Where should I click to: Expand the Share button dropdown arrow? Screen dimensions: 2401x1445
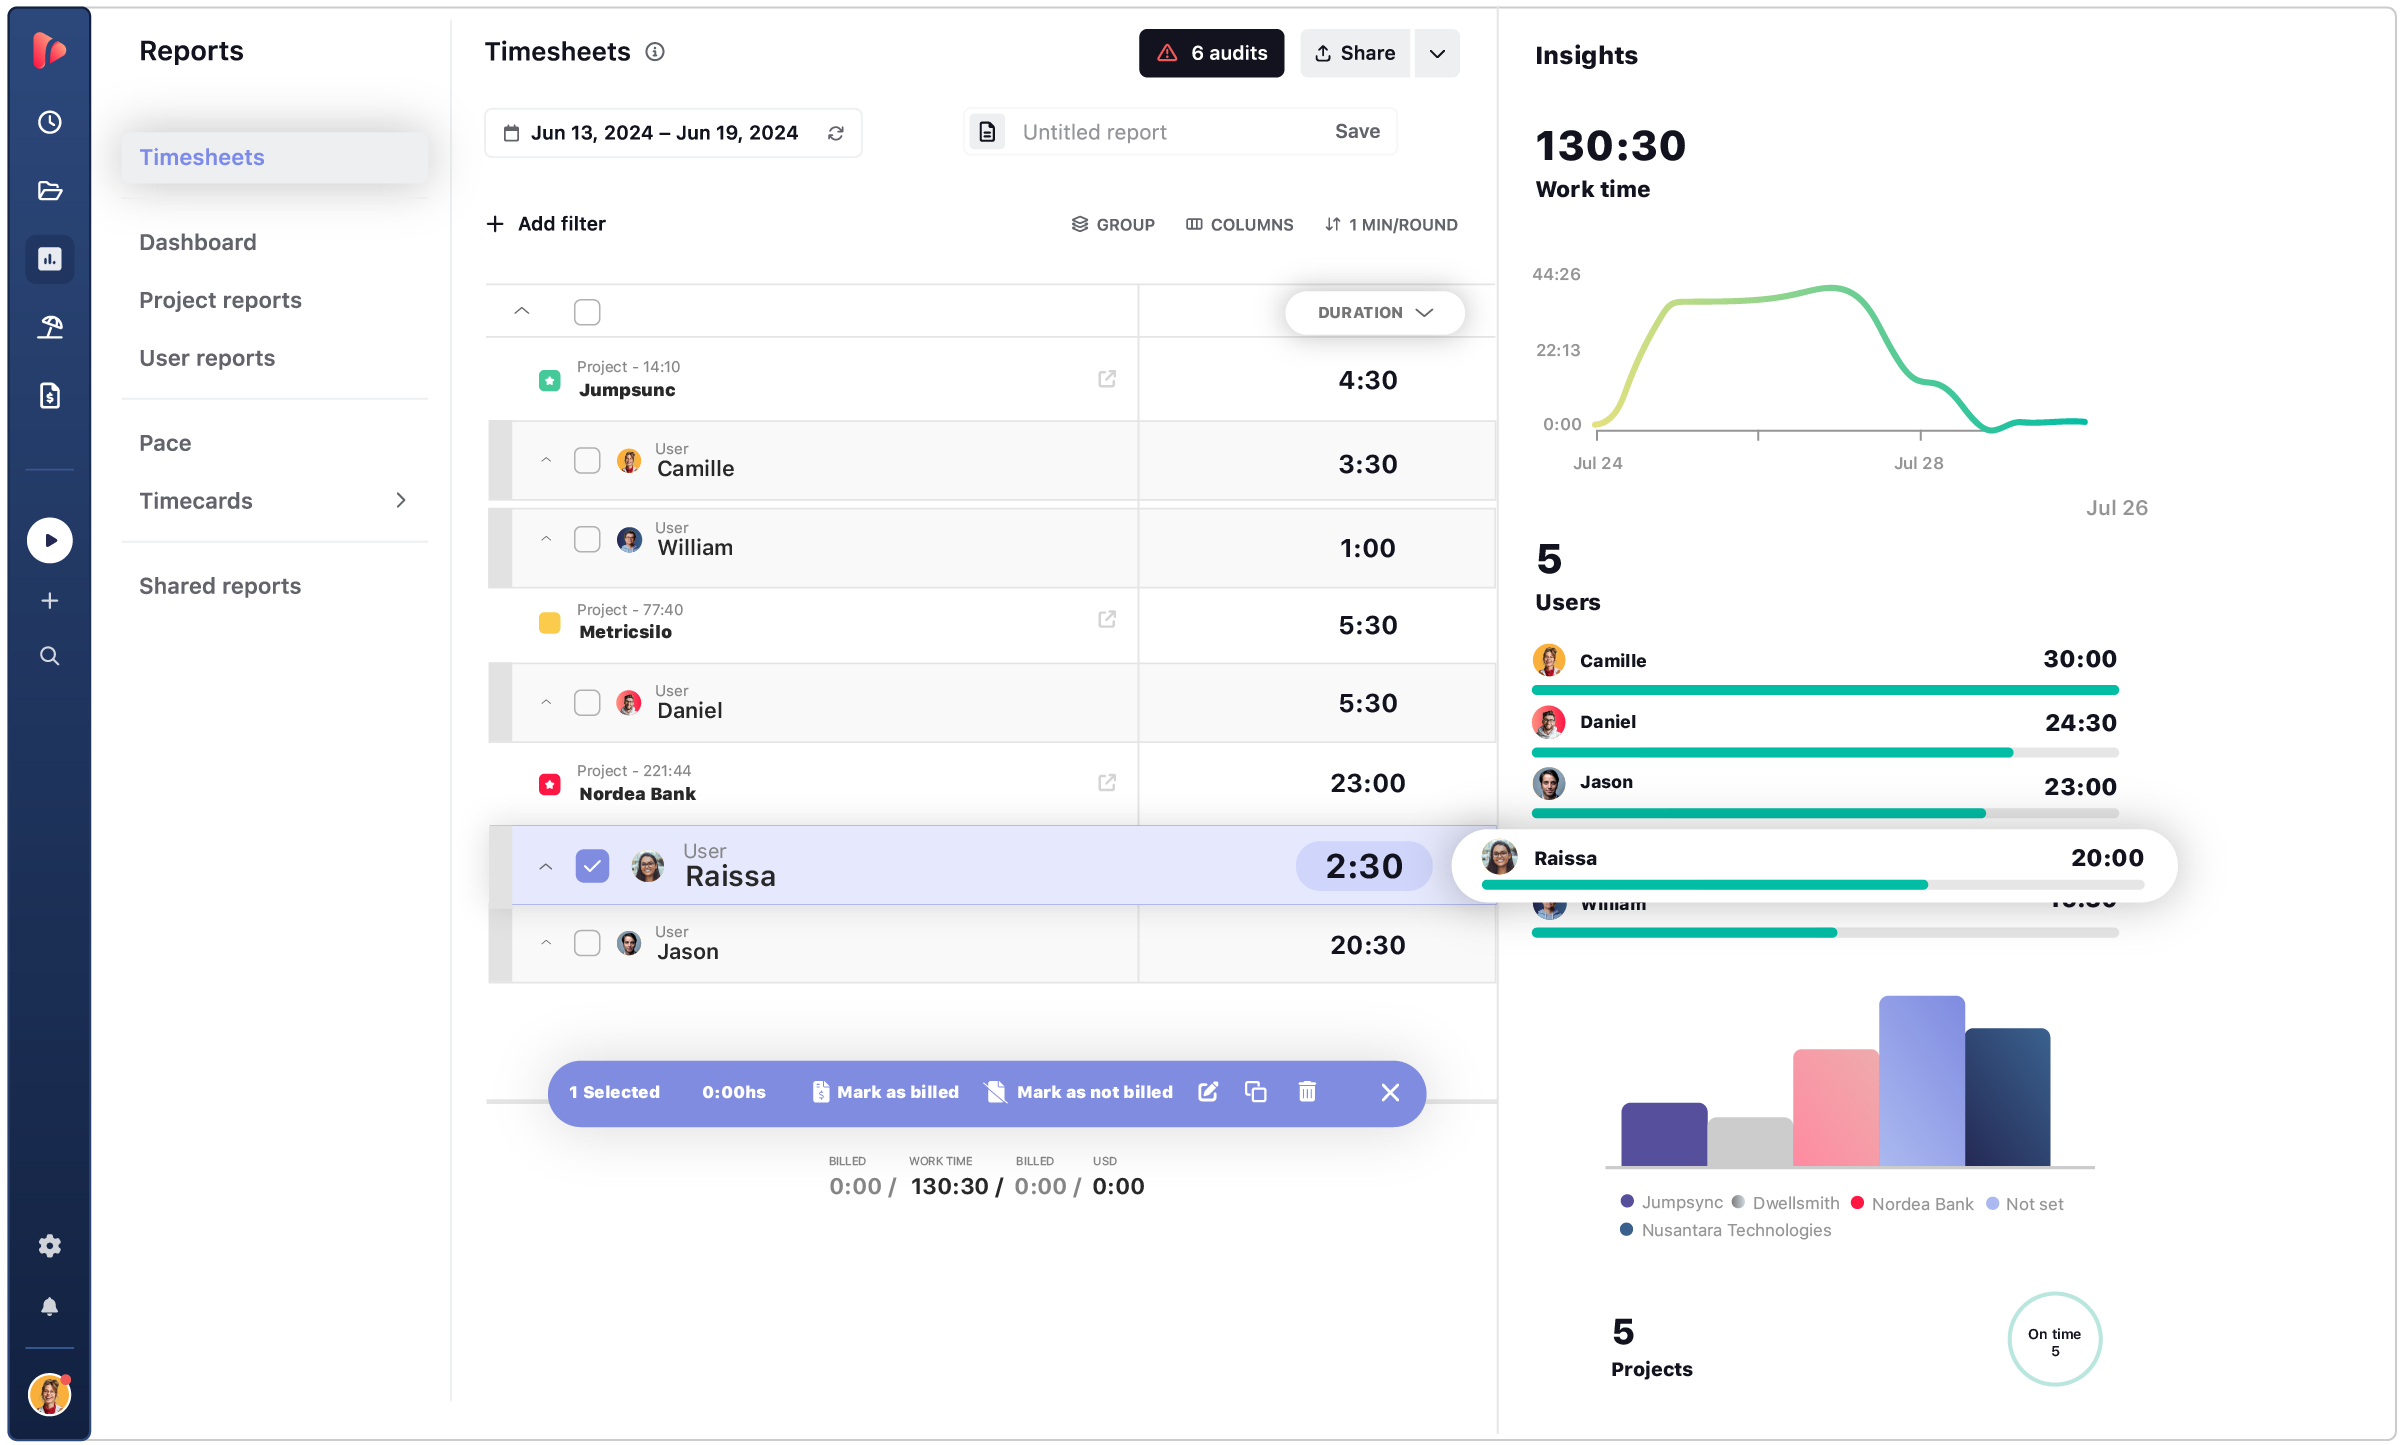pos(1436,53)
